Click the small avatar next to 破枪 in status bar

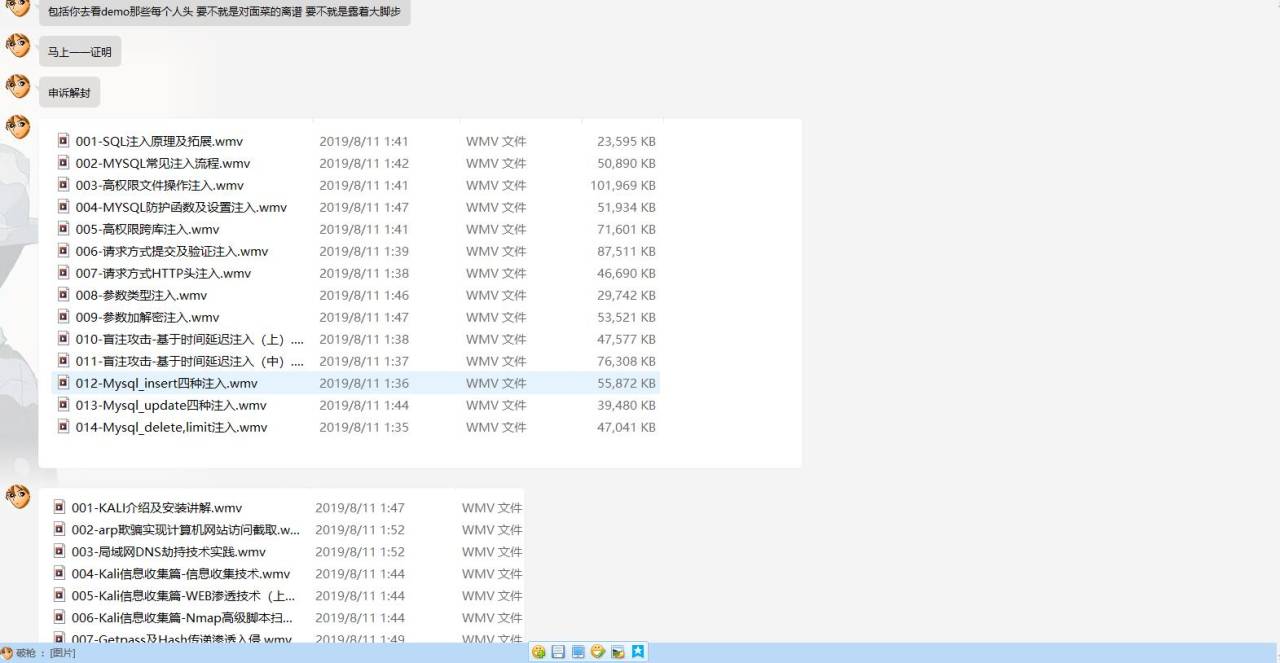pos(7,653)
